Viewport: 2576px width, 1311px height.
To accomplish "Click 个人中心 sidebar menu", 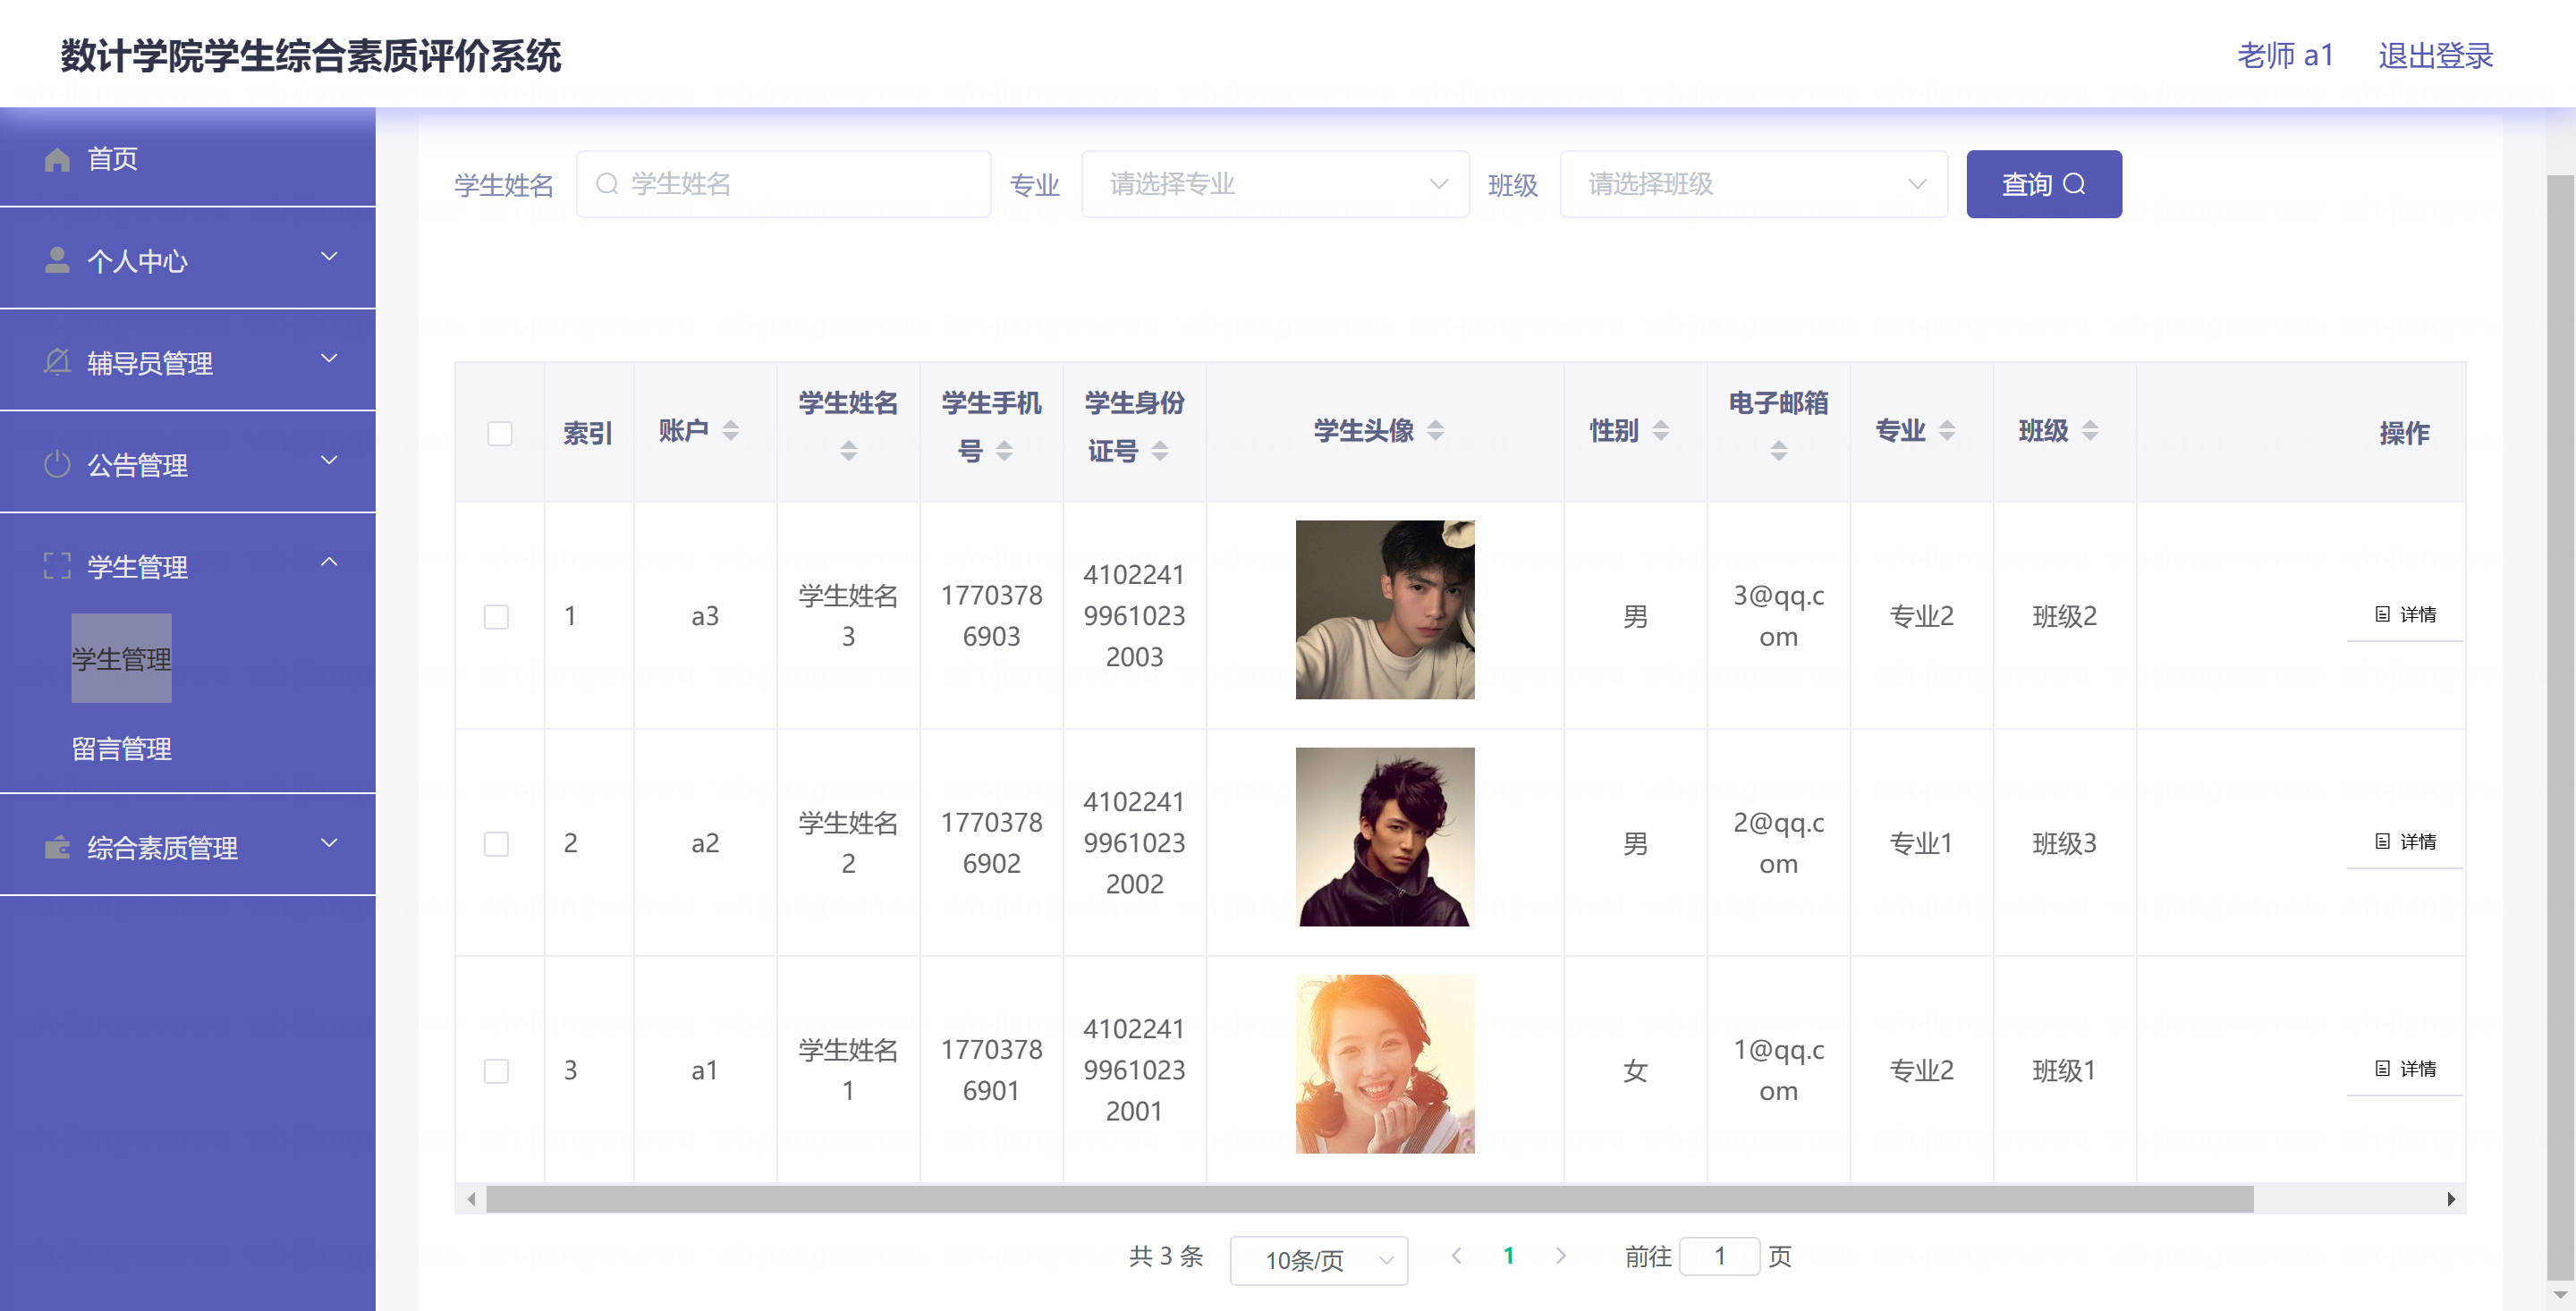I will pos(188,259).
